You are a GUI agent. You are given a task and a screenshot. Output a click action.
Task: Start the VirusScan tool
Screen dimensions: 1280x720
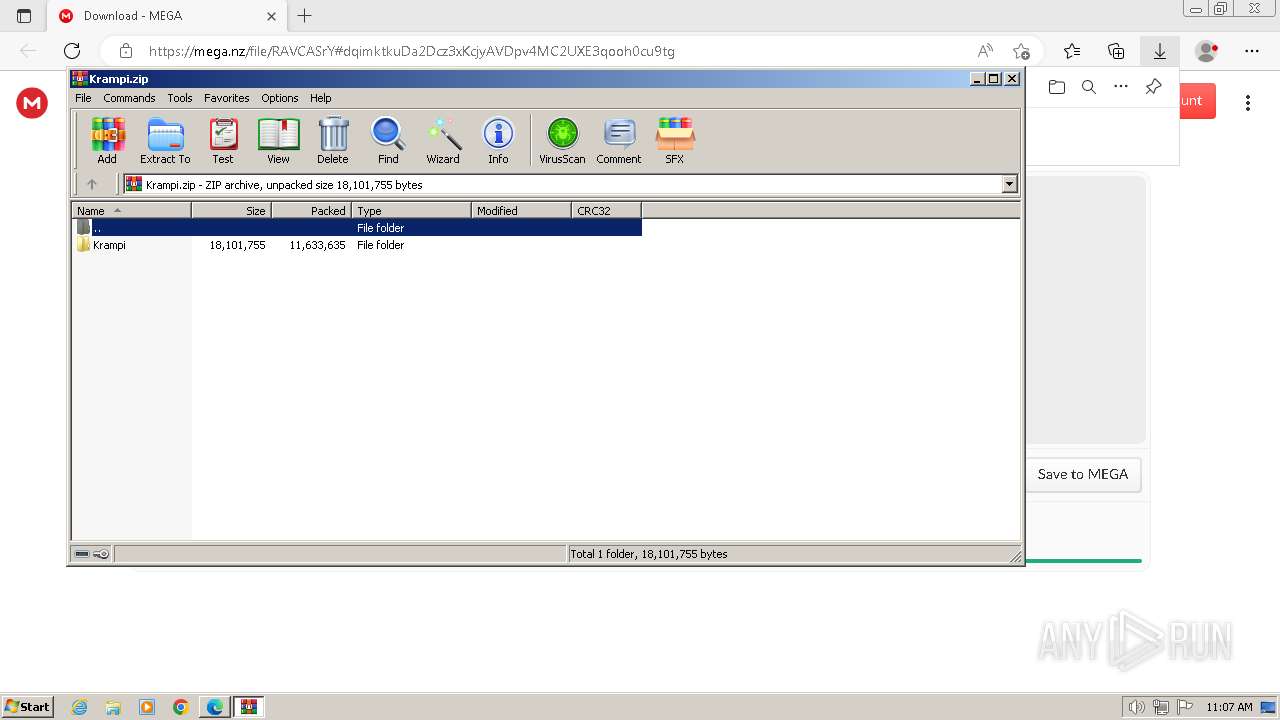point(562,140)
